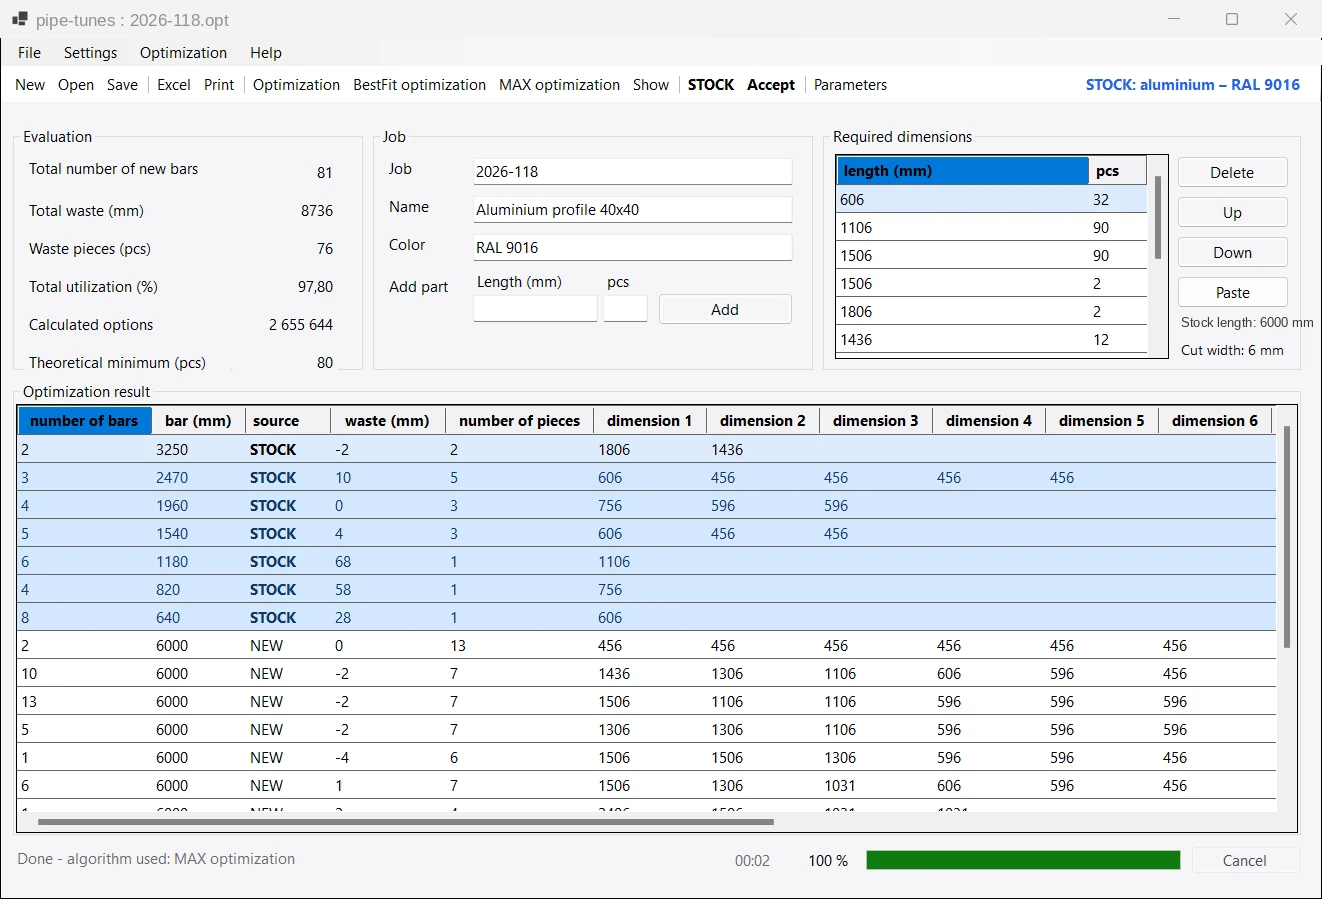Run MAX optimization
1322x899 pixels.
(x=559, y=85)
